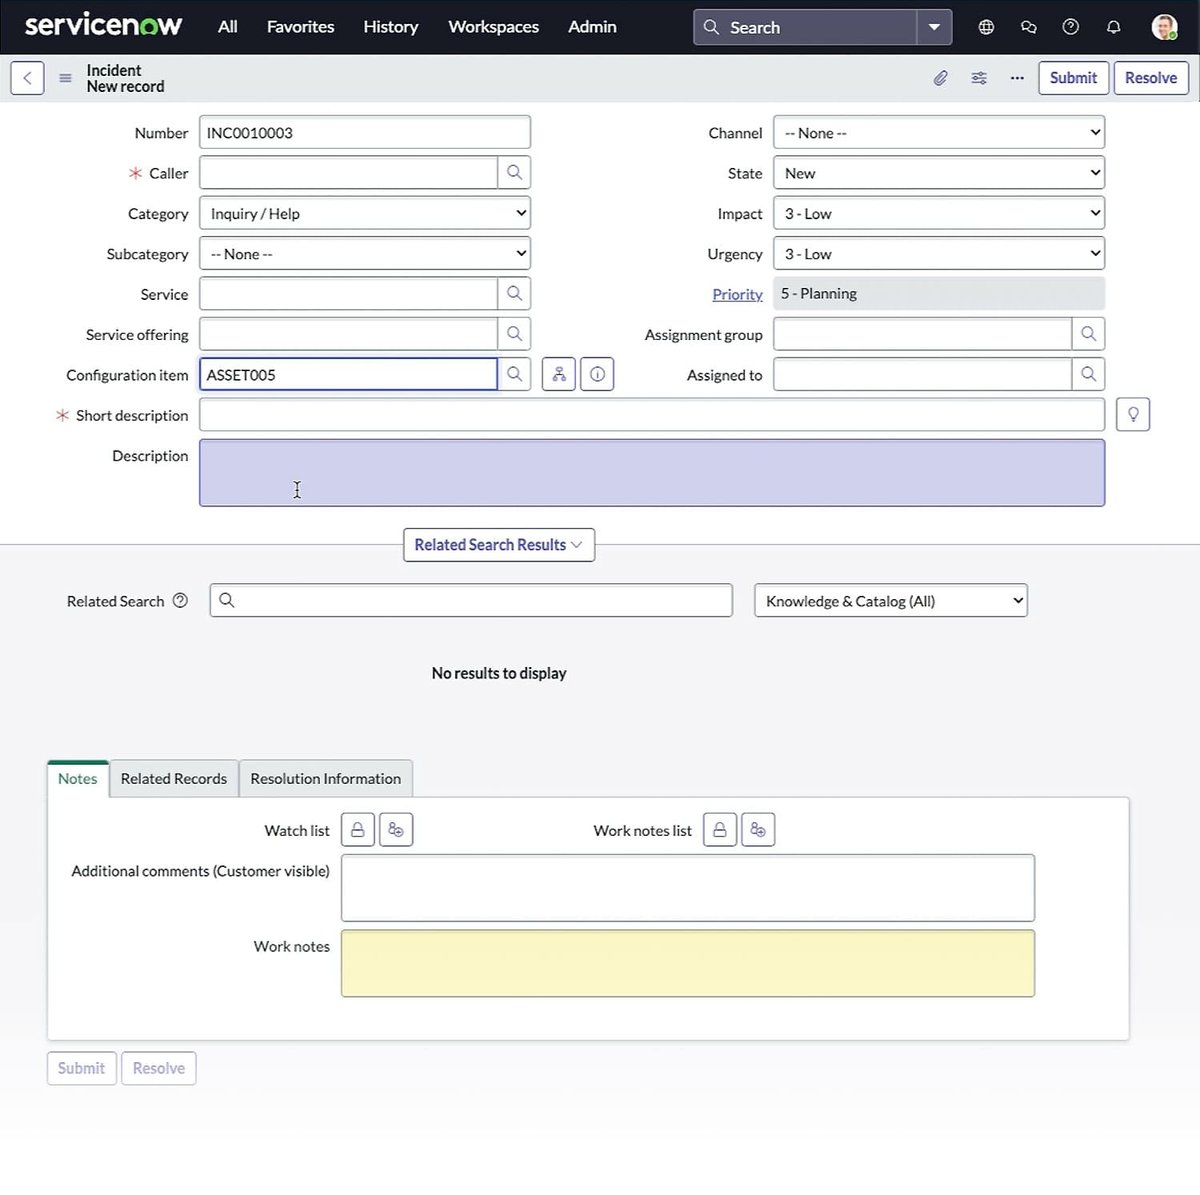This screenshot has height=1195, width=1200.
Task: Open the Workspaces navigation menu
Action: pyautogui.click(x=493, y=27)
